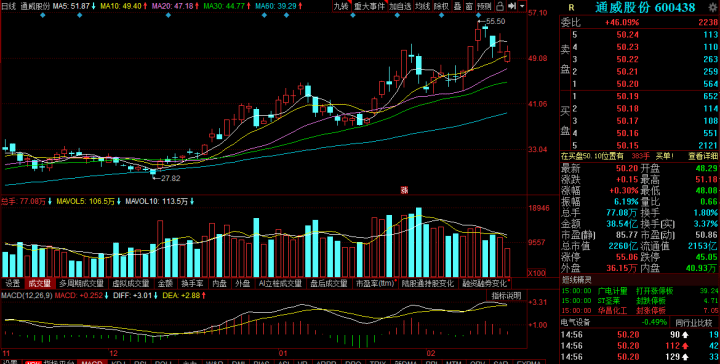
Task: Select the 多周期成交量 tab
Action: pos(82,283)
